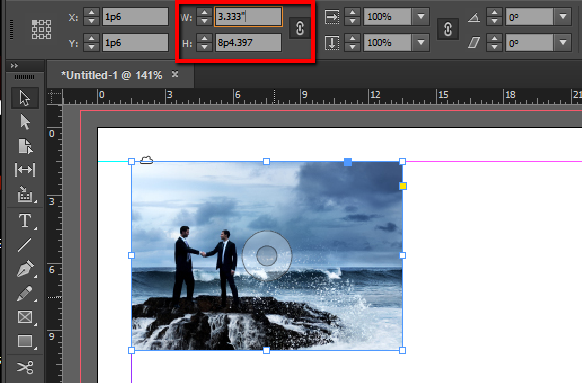582x383 pixels.
Task: Click the Scale X Percentage icon
Action: click(332, 17)
